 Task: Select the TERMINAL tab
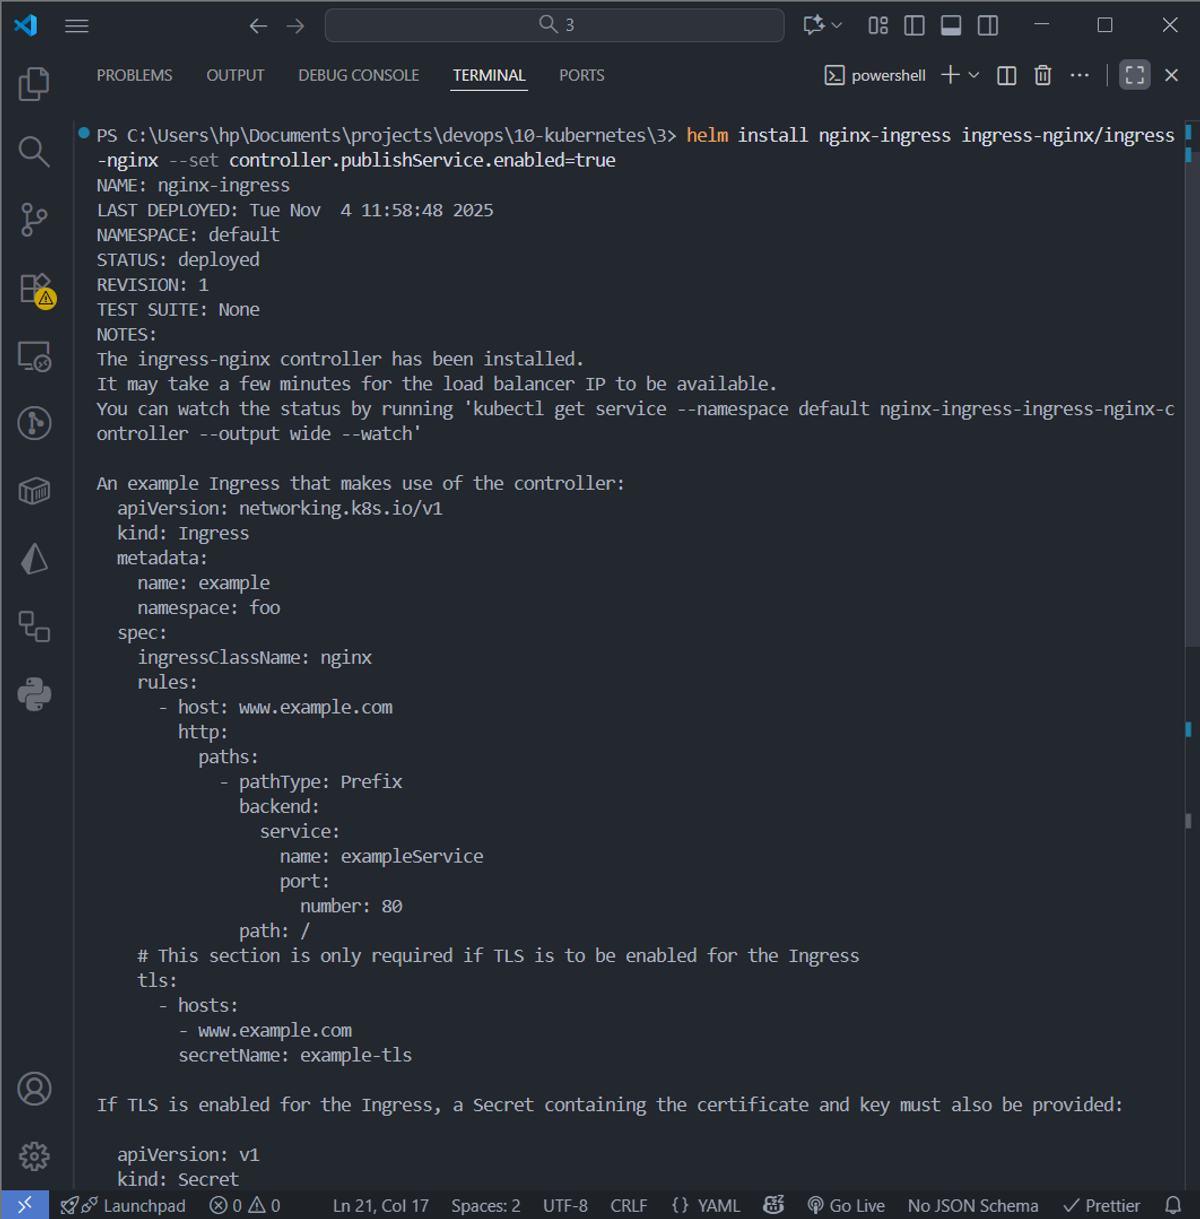click(489, 75)
